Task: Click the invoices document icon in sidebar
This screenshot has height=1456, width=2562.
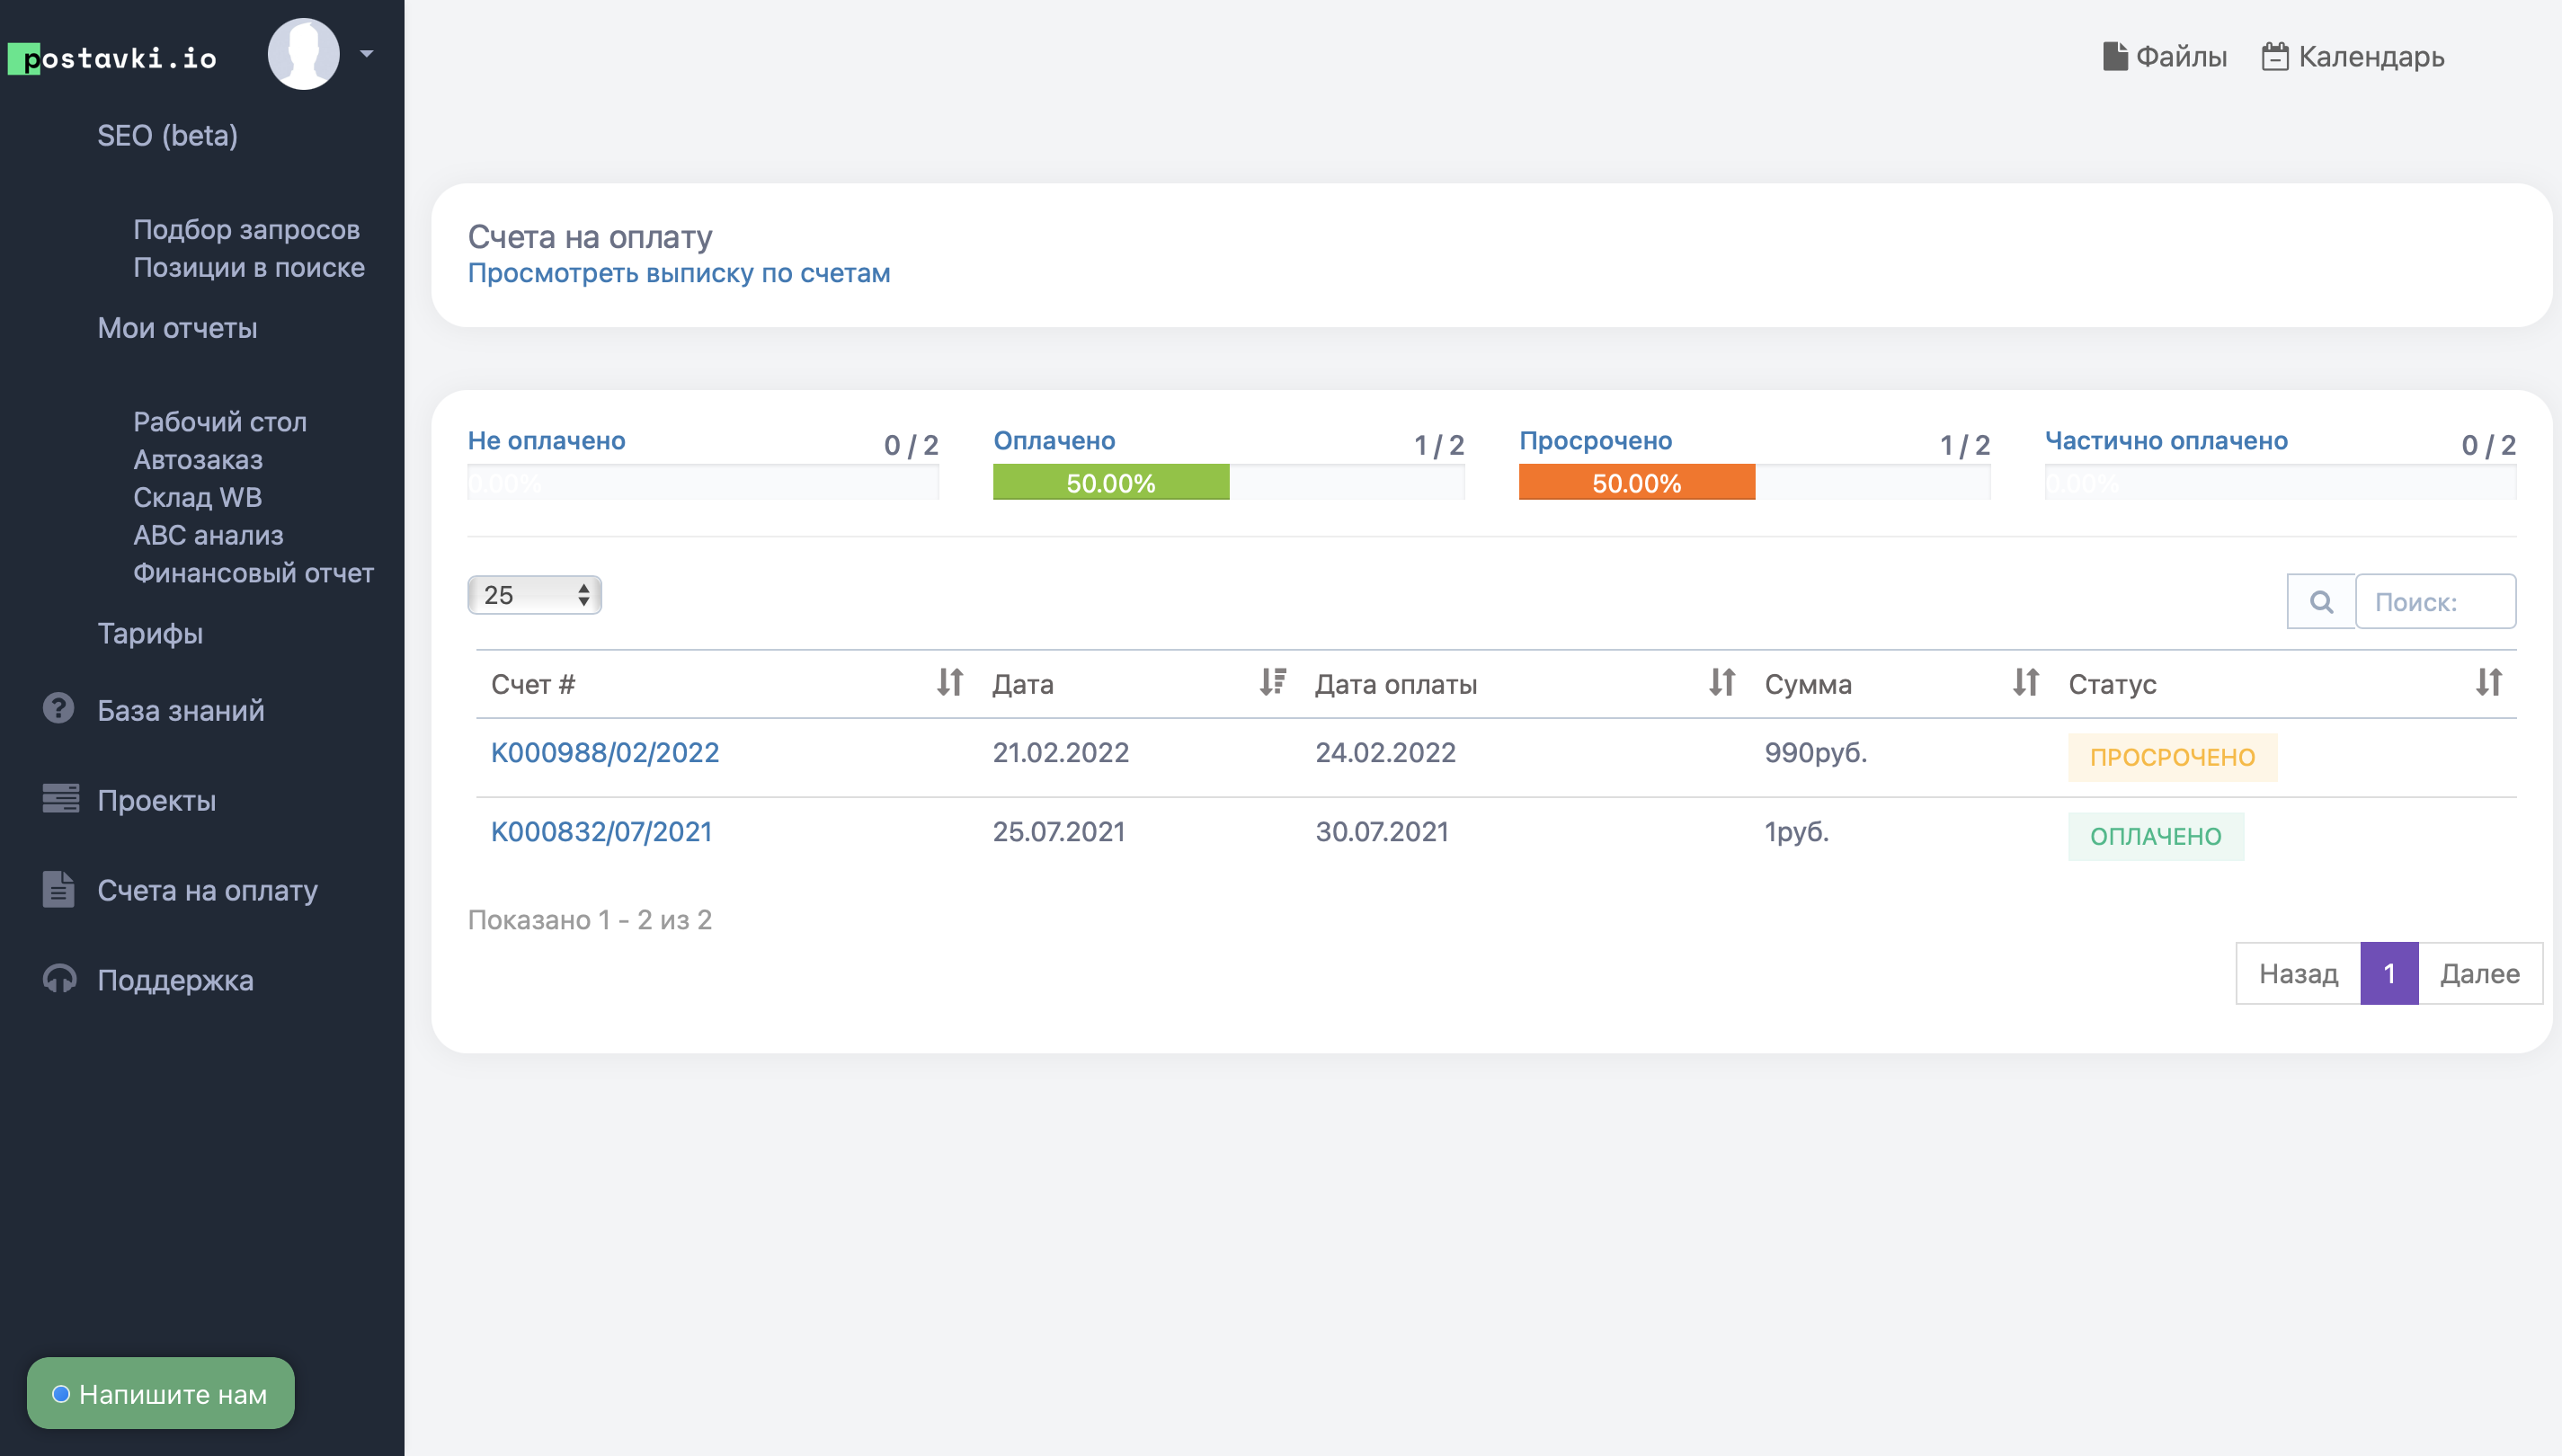Action: (x=59, y=889)
